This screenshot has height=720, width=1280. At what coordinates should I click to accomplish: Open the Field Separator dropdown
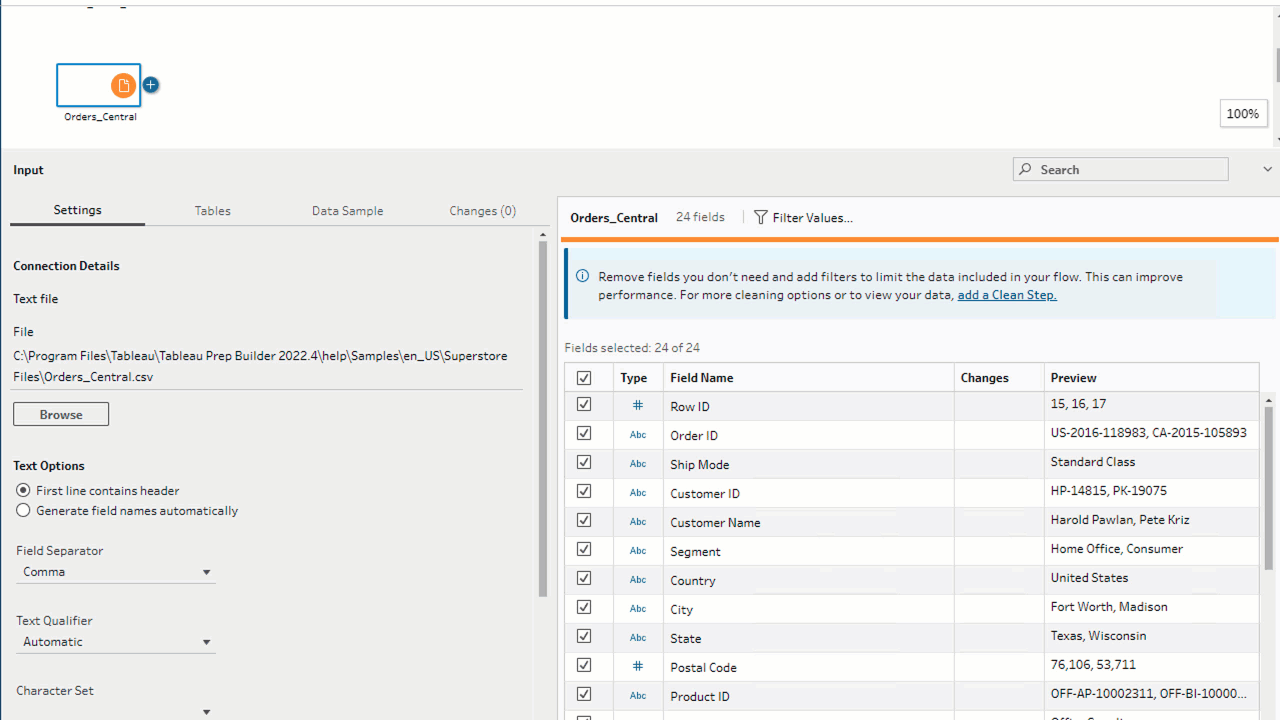click(x=115, y=572)
